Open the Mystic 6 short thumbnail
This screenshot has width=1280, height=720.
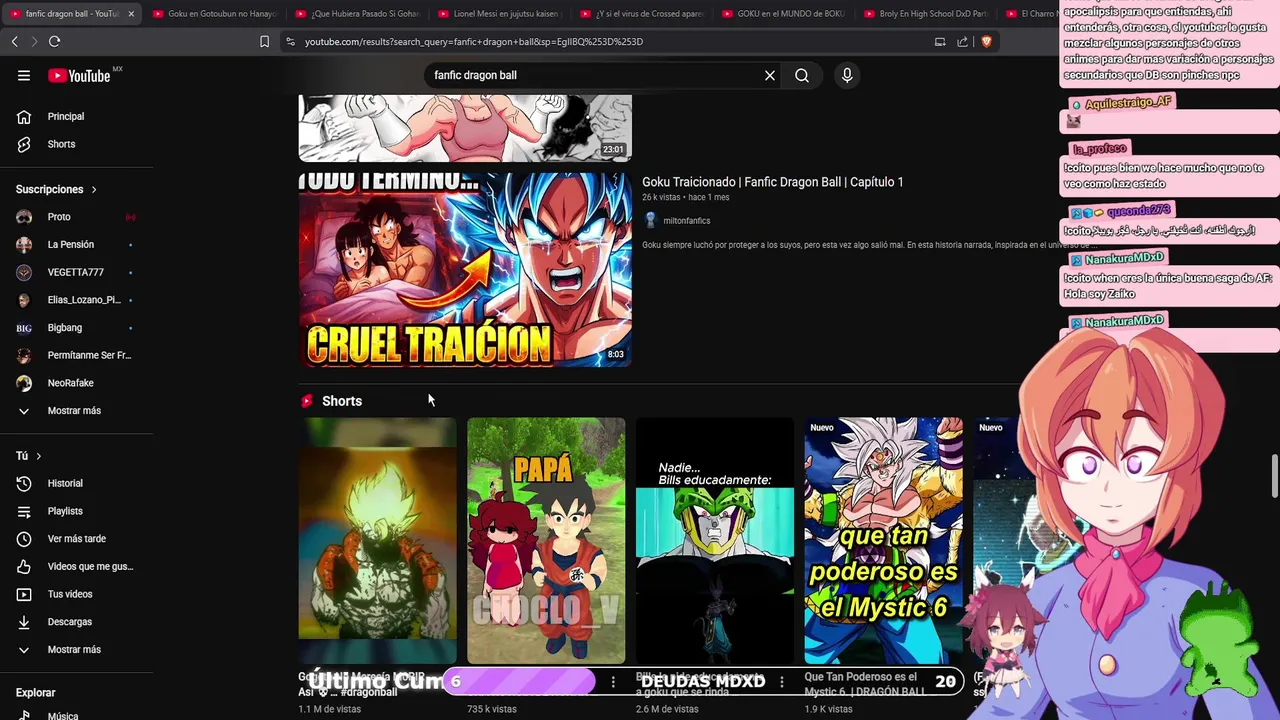pyautogui.click(x=884, y=541)
